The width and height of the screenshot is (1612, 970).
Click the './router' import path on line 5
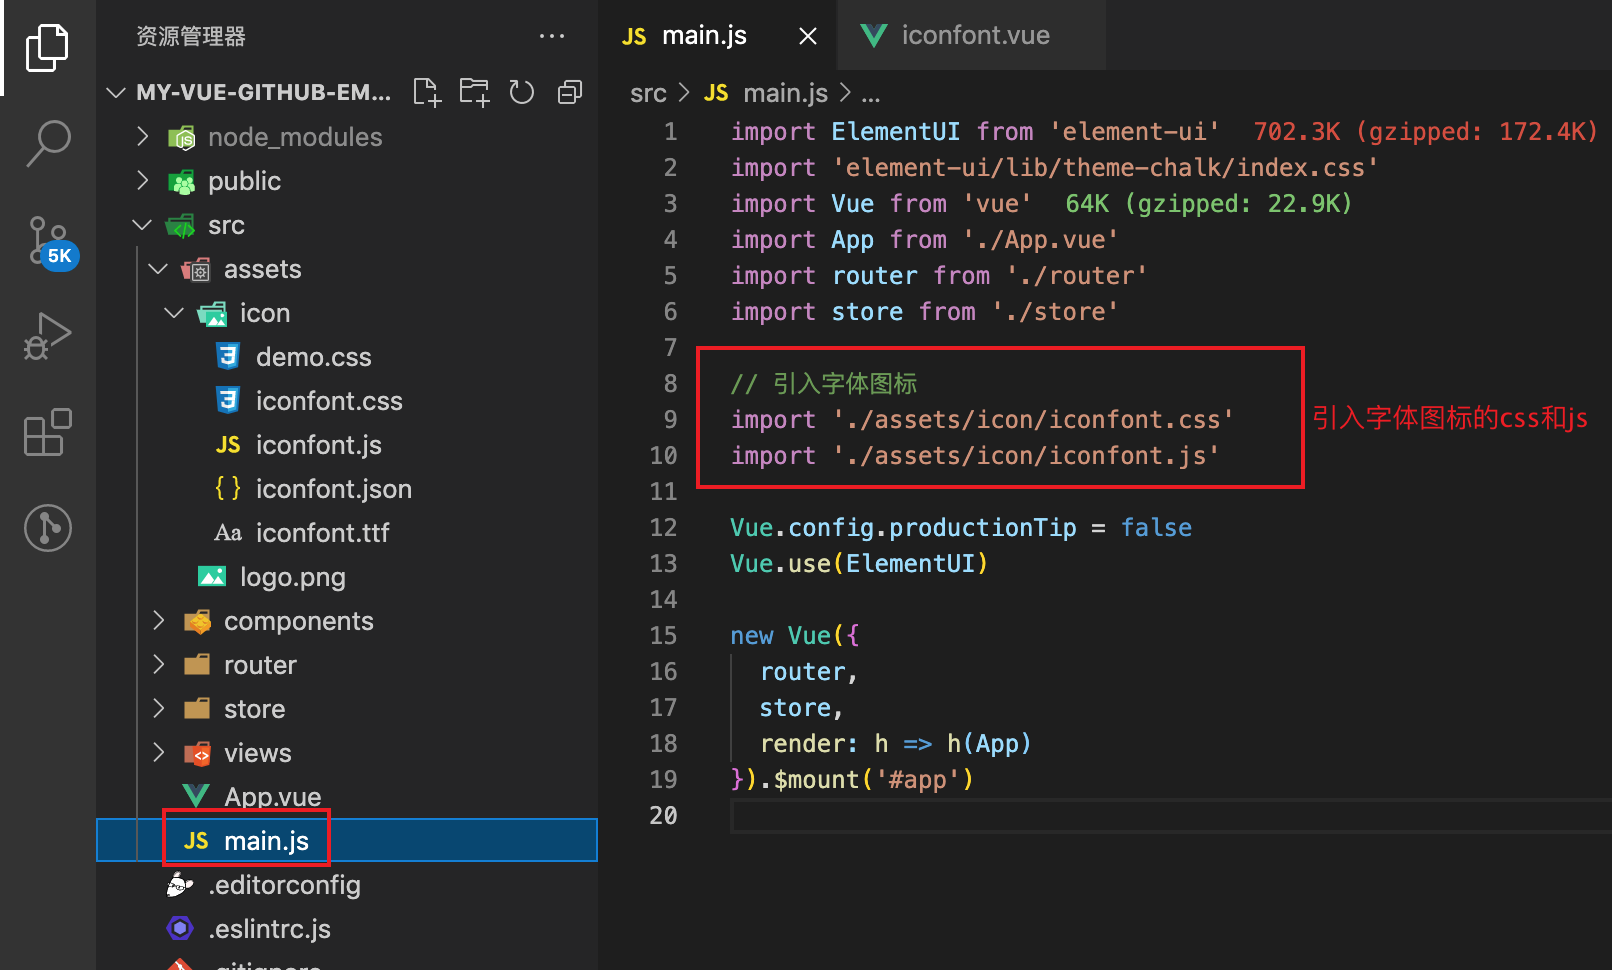pyautogui.click(x=1077, y=275)
